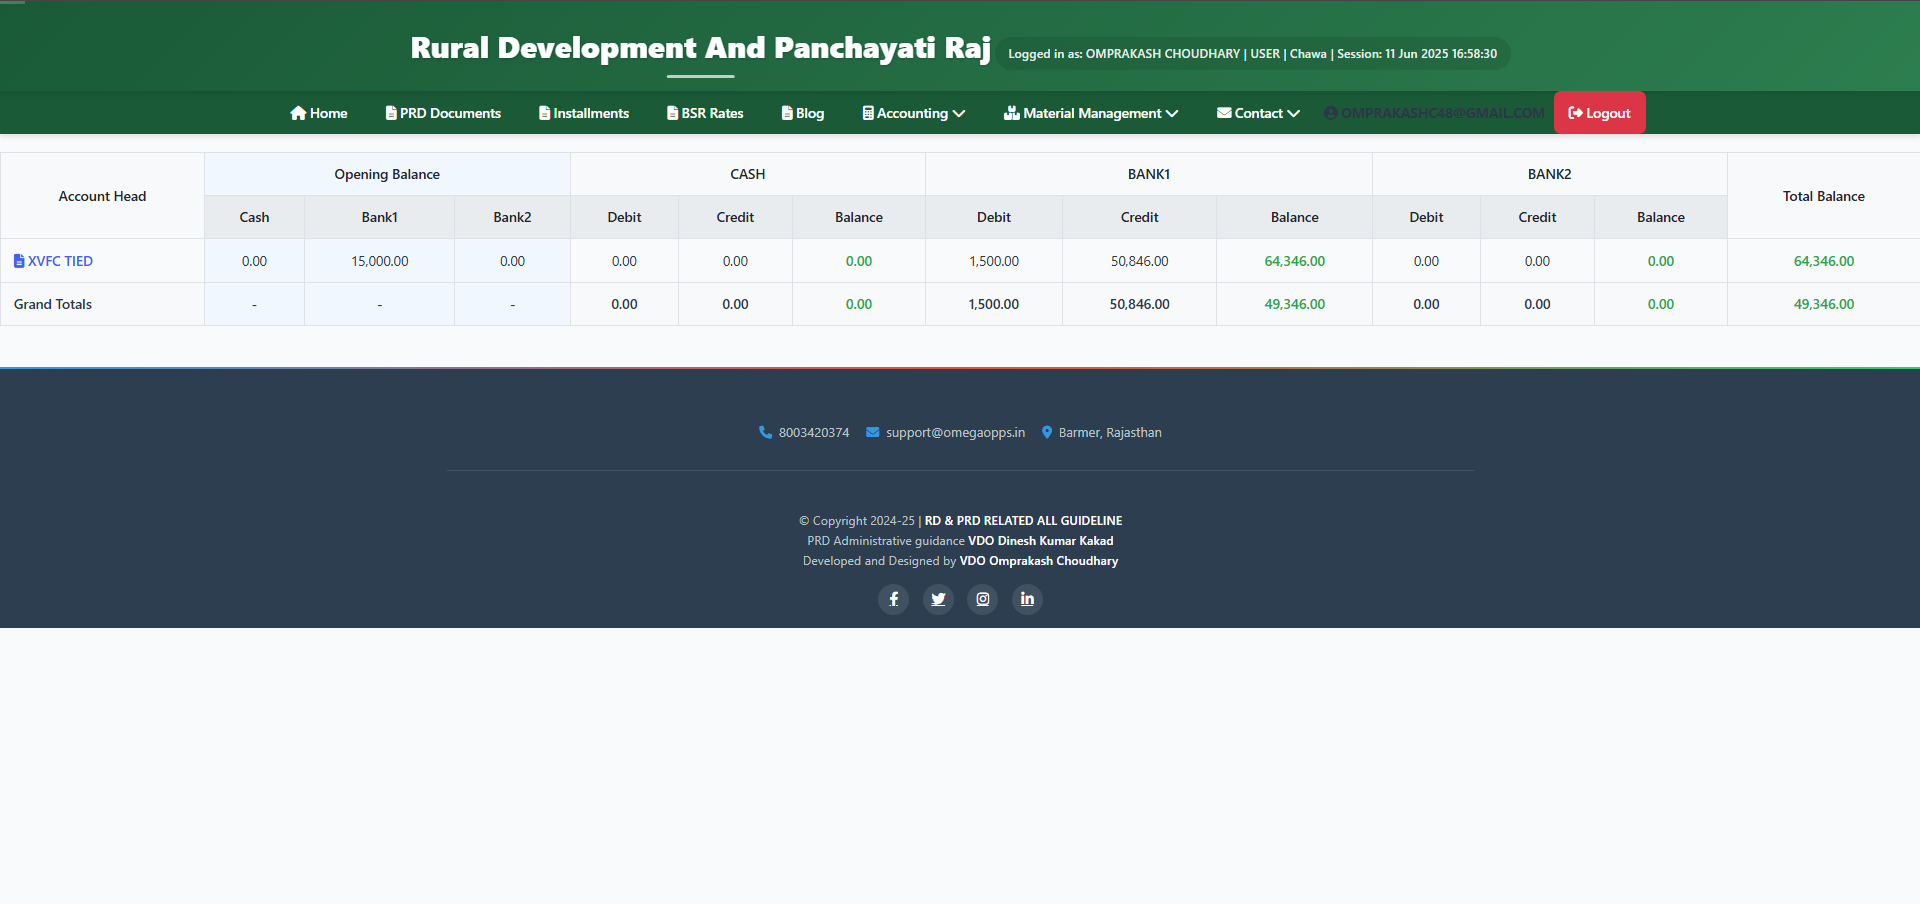Viewport: 1920px width, 904px height.
Task: Open the Material Management dropdown
Action: [x=1090, y=113]
